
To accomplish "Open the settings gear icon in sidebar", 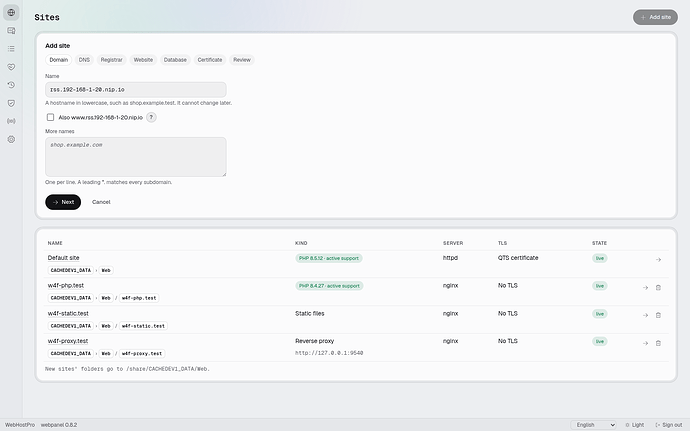I will coord(11,139).
